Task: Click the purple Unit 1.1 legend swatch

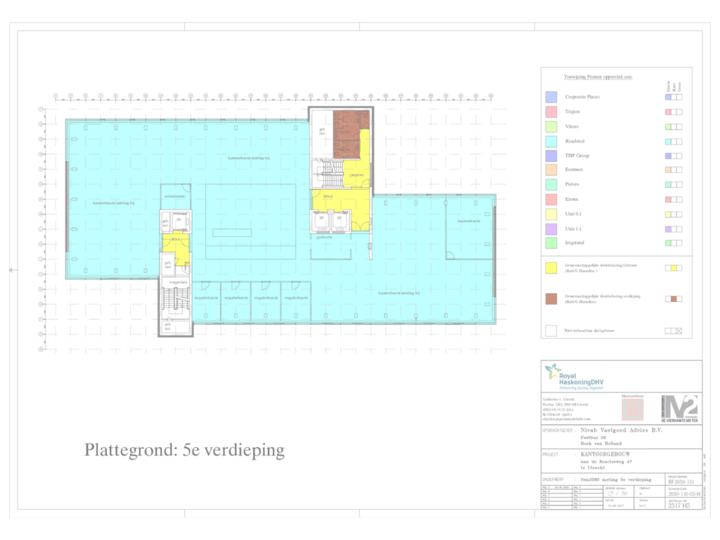Action: [x=550, y=229]
